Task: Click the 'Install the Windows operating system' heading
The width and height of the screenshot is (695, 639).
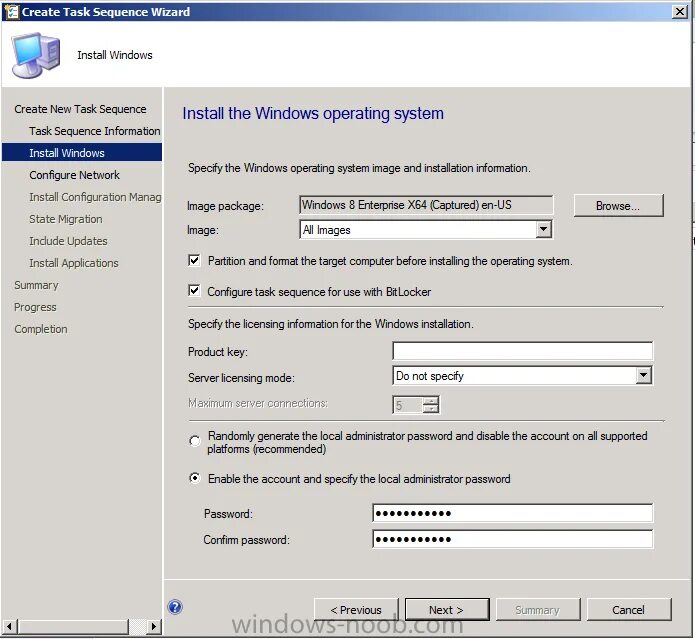Action: point(313,113)
